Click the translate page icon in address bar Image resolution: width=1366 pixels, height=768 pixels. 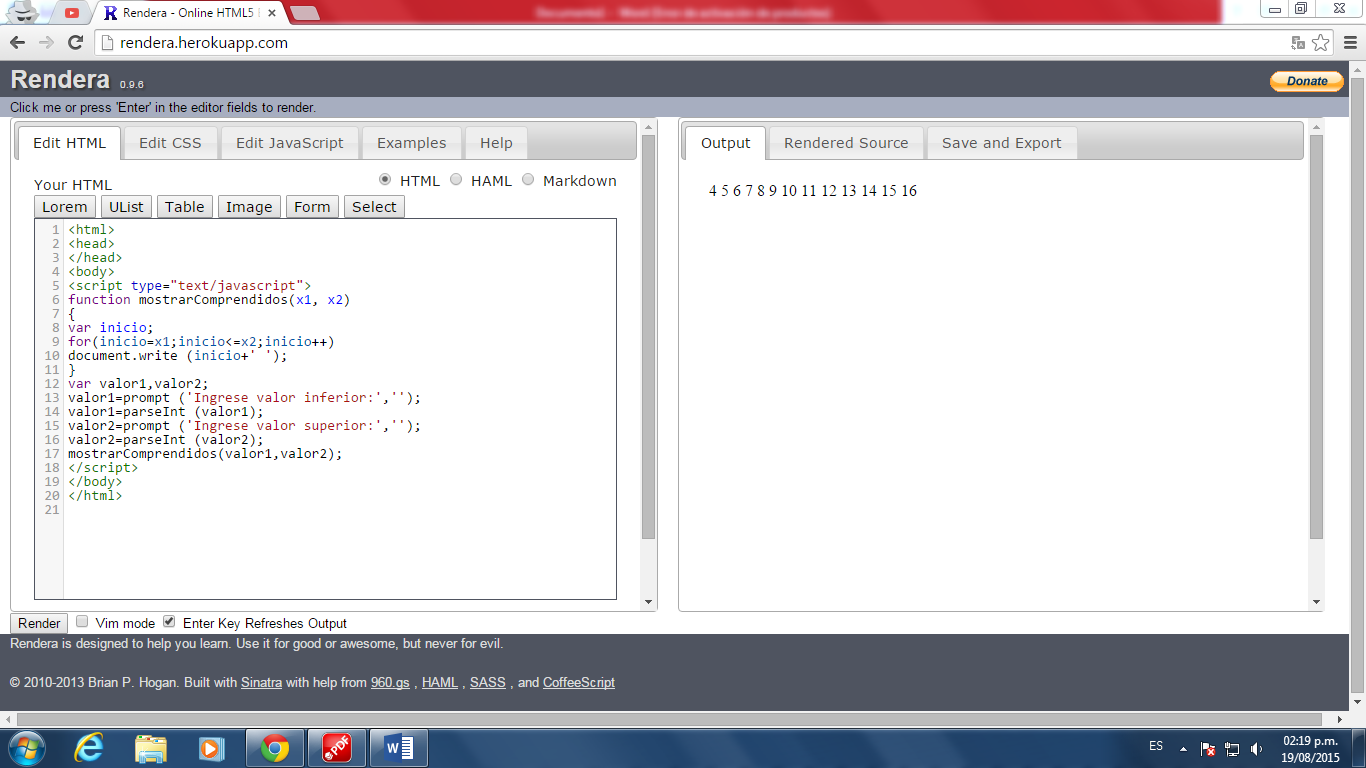click(x=1298, y=42)
